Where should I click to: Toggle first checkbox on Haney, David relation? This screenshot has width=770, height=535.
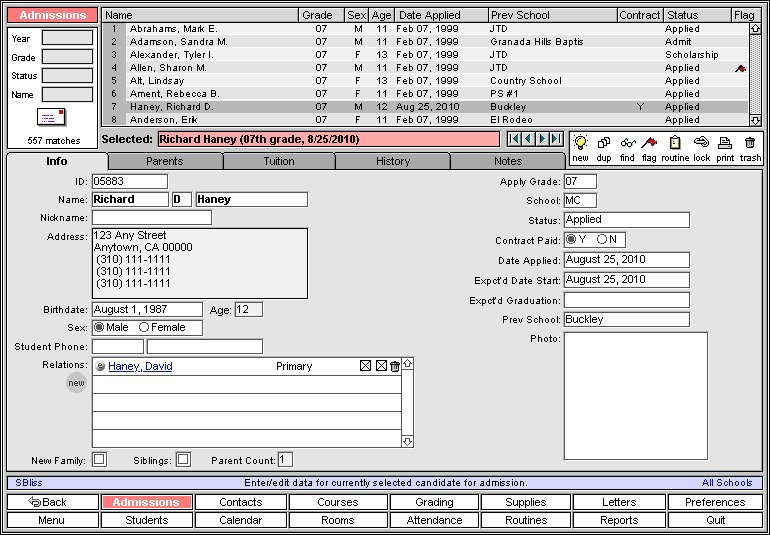click(365, 366)
